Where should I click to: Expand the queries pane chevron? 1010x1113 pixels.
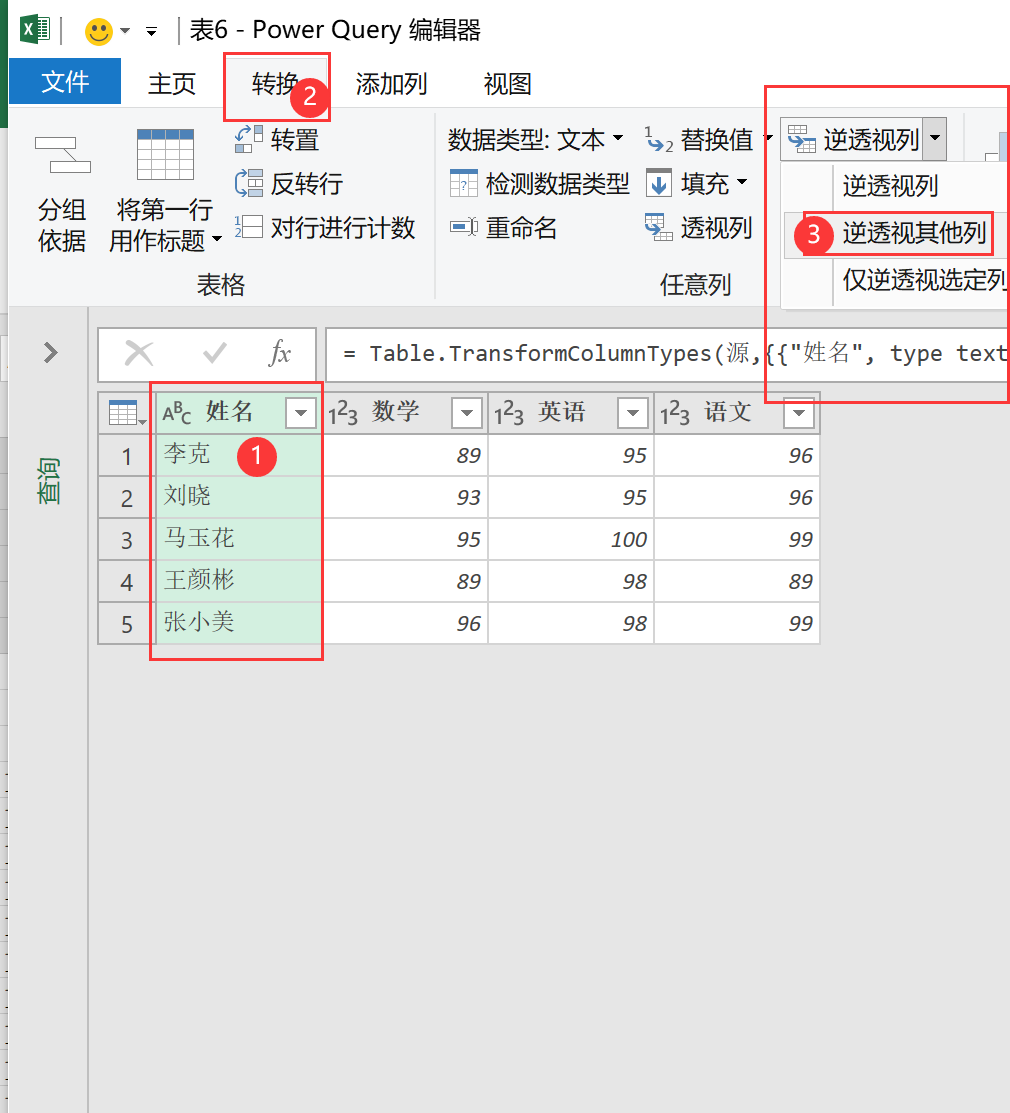point(50,352)
